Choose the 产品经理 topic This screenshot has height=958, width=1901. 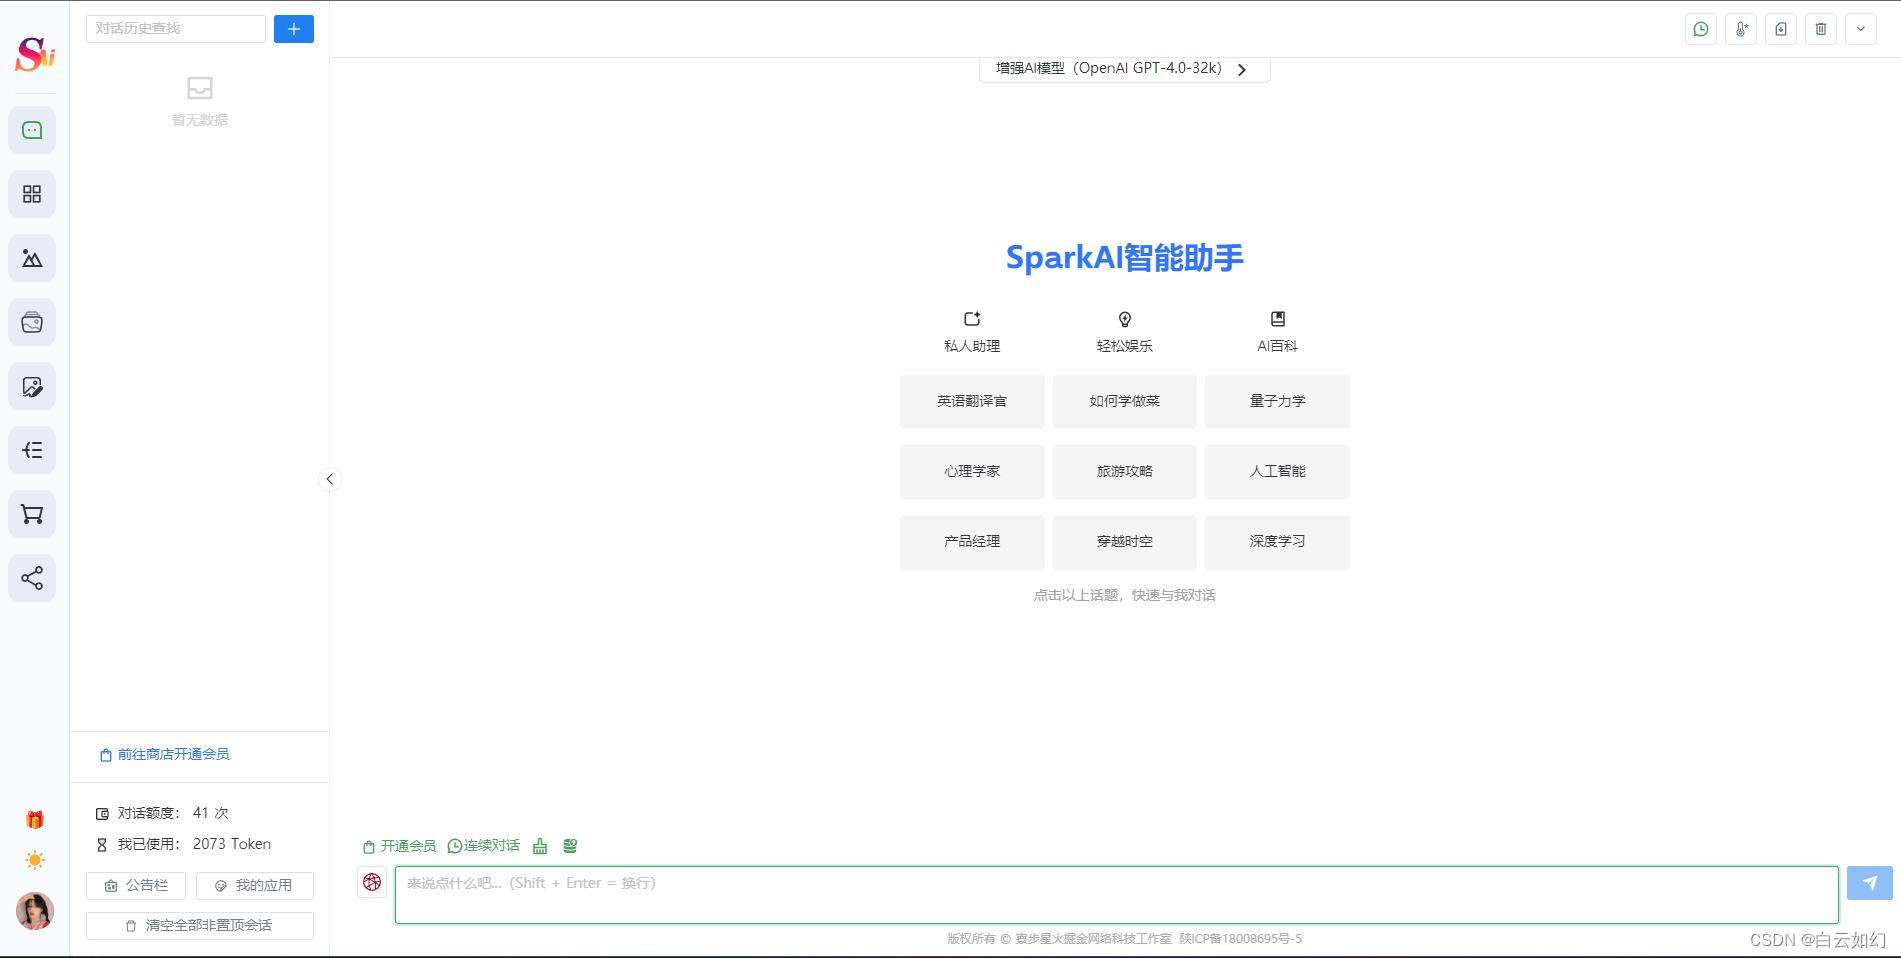(x=972, y=541)
